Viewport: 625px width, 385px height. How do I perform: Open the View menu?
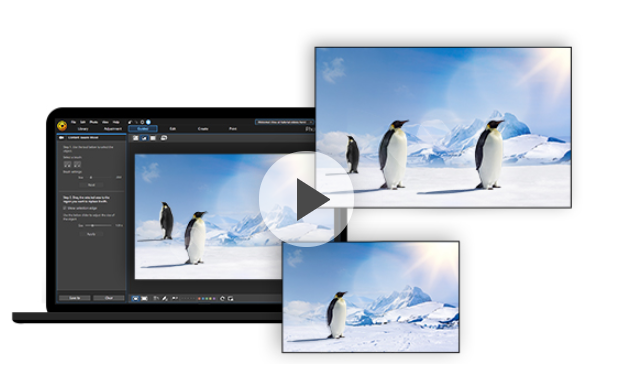pyautogui.click(x=105, y=122)
